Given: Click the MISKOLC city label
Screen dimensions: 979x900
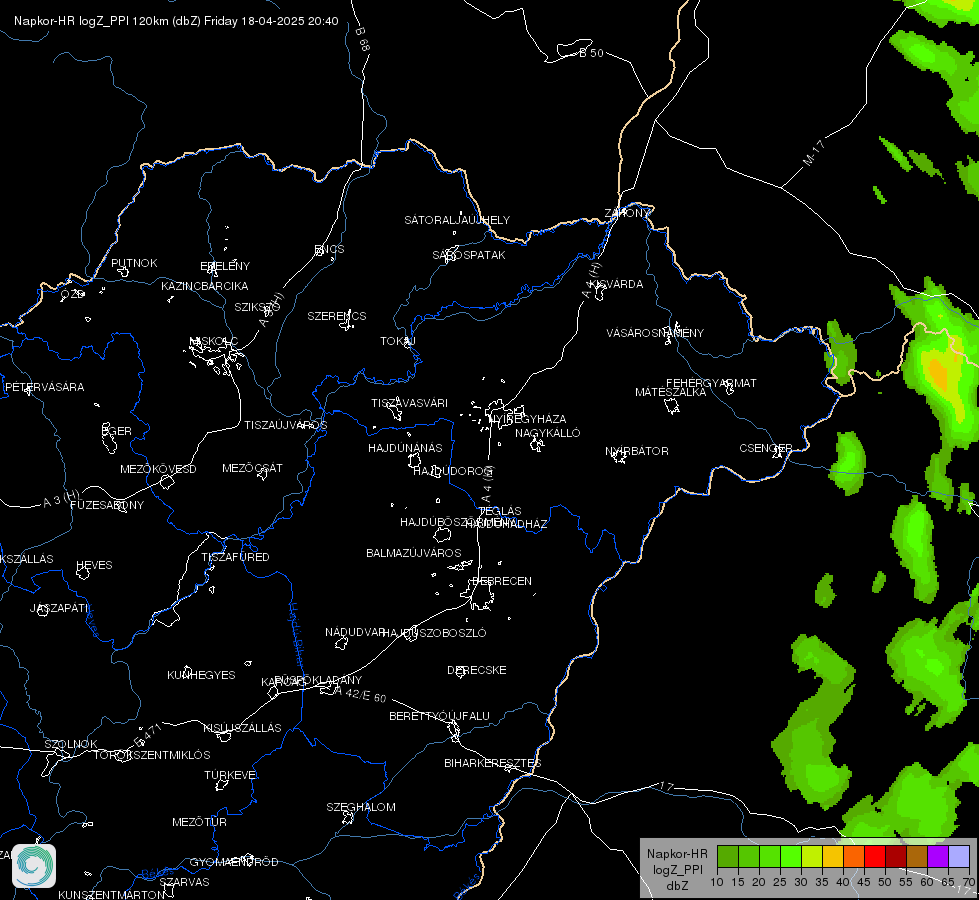Looking at the screenshot, I should [214, 341].
